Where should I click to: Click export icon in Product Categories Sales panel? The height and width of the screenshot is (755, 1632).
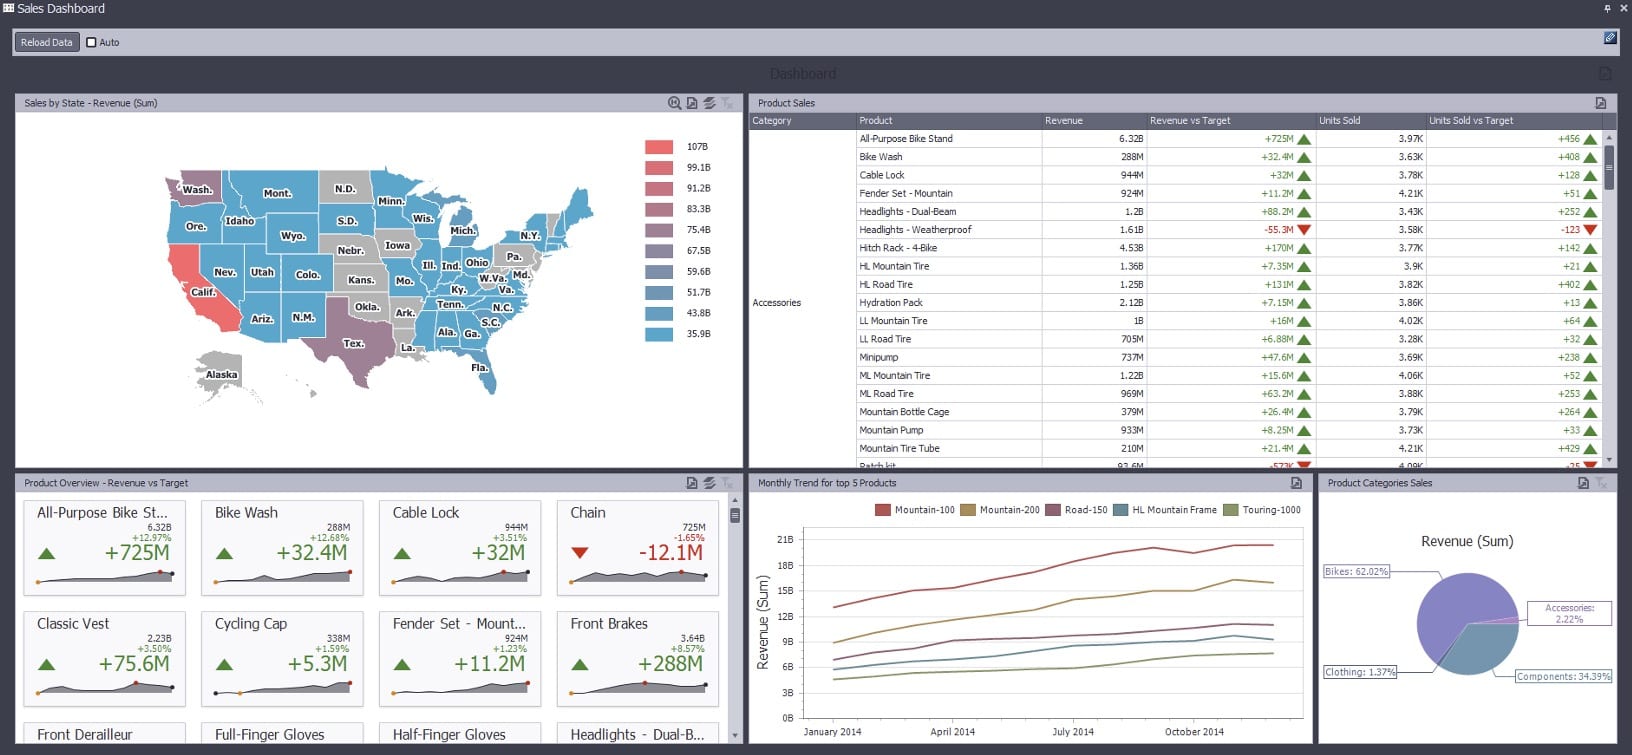1583,483
